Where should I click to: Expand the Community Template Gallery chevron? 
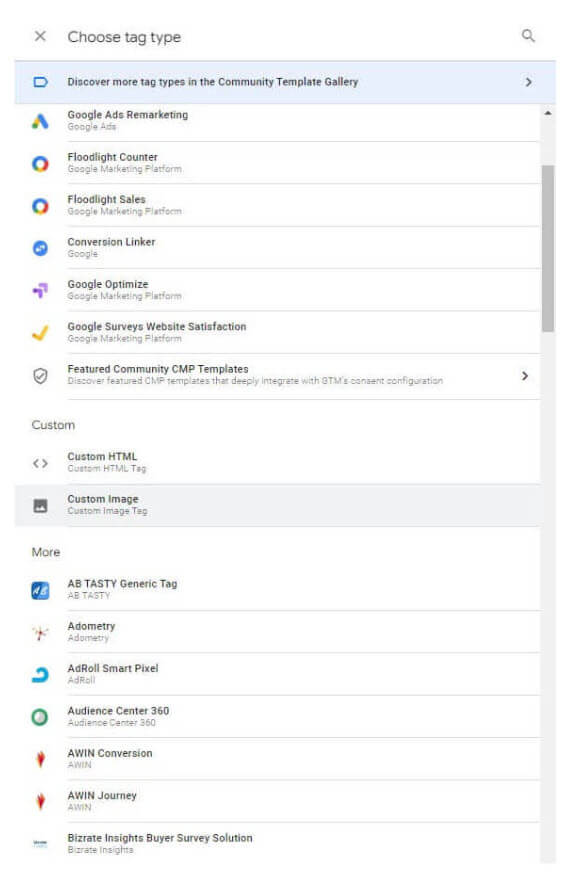coord(528,82)
